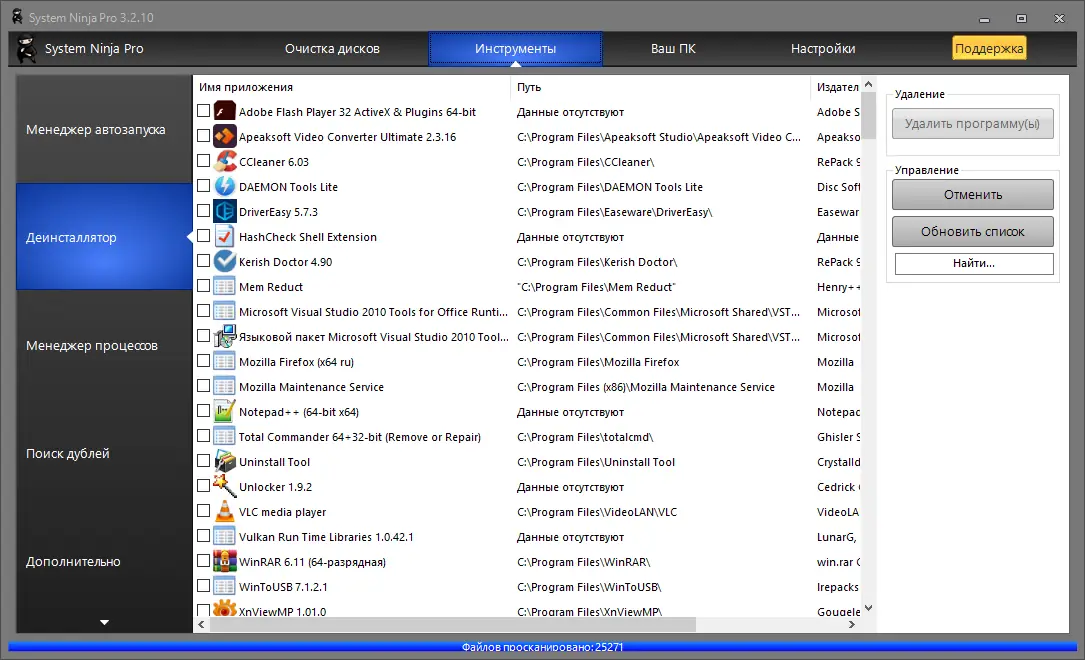1085x660 pixels.
Task: Click the horizontal scroll right arrow
Action: [852, 624]
